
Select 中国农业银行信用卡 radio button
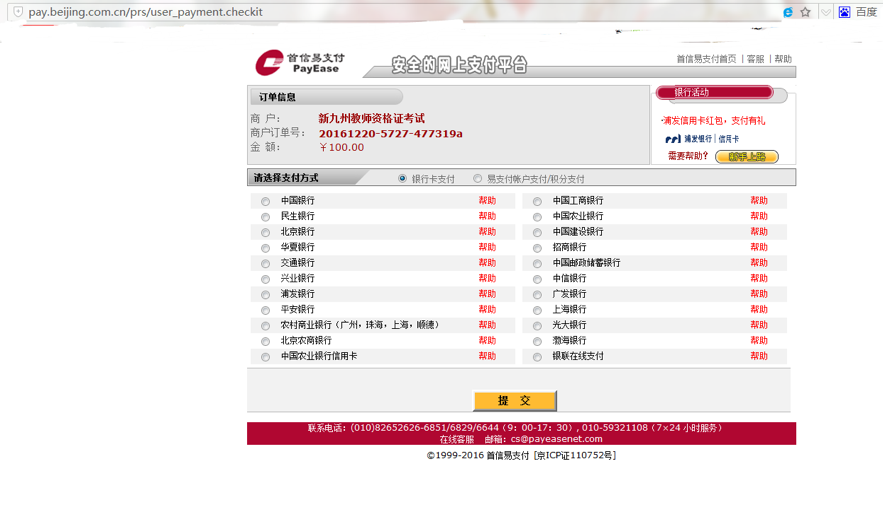(265, 357)
